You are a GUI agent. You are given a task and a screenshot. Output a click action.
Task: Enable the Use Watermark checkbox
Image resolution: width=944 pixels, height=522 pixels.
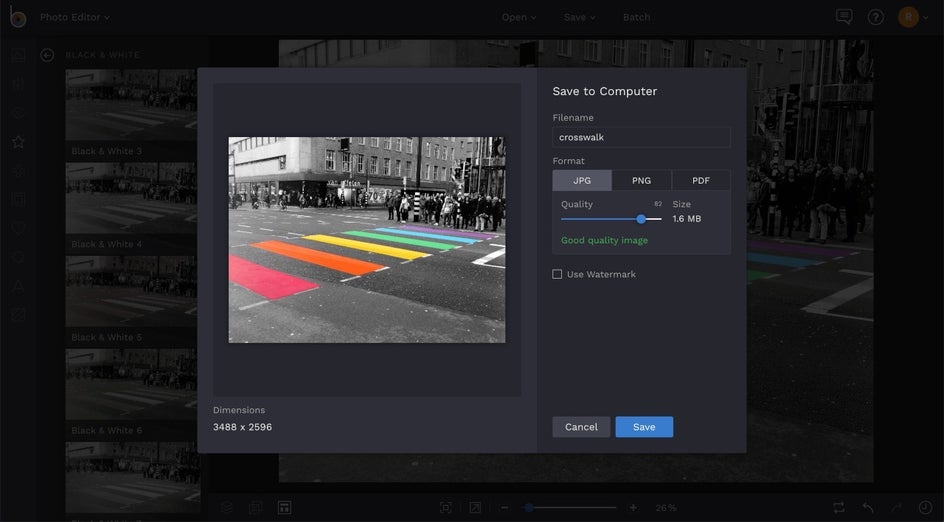point(557,274)
